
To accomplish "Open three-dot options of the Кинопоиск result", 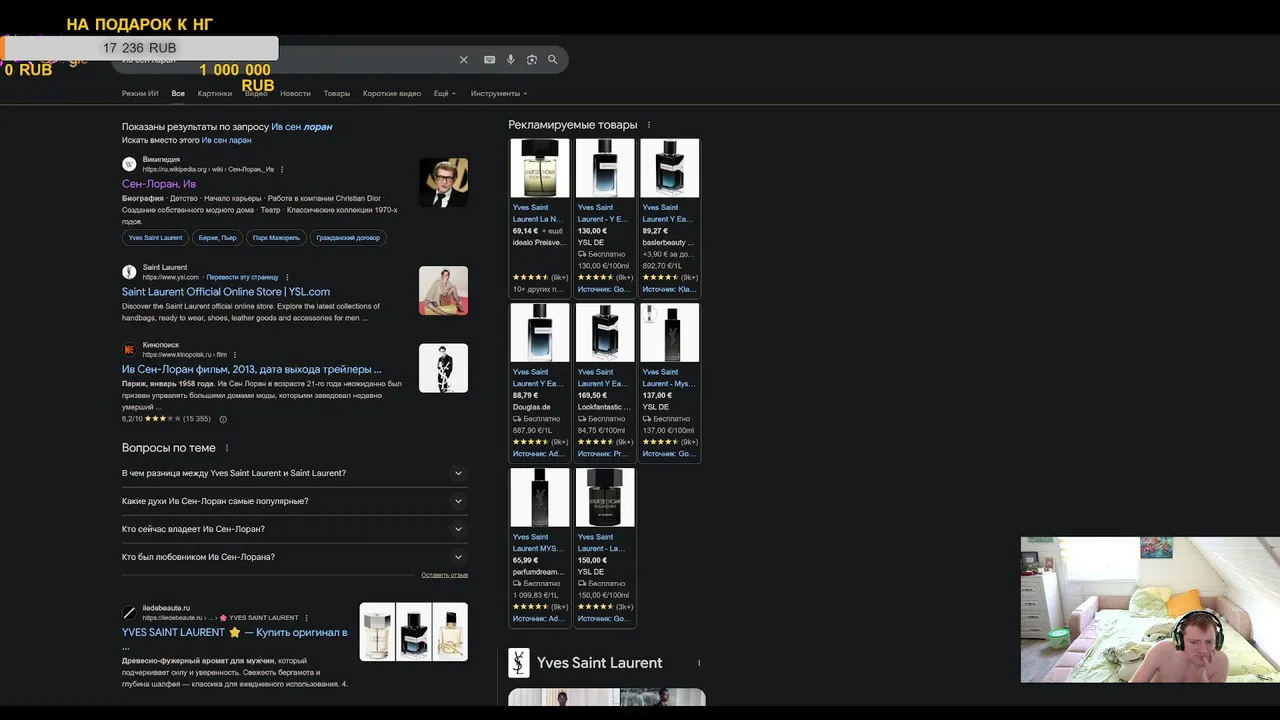I will click(235, 355).
